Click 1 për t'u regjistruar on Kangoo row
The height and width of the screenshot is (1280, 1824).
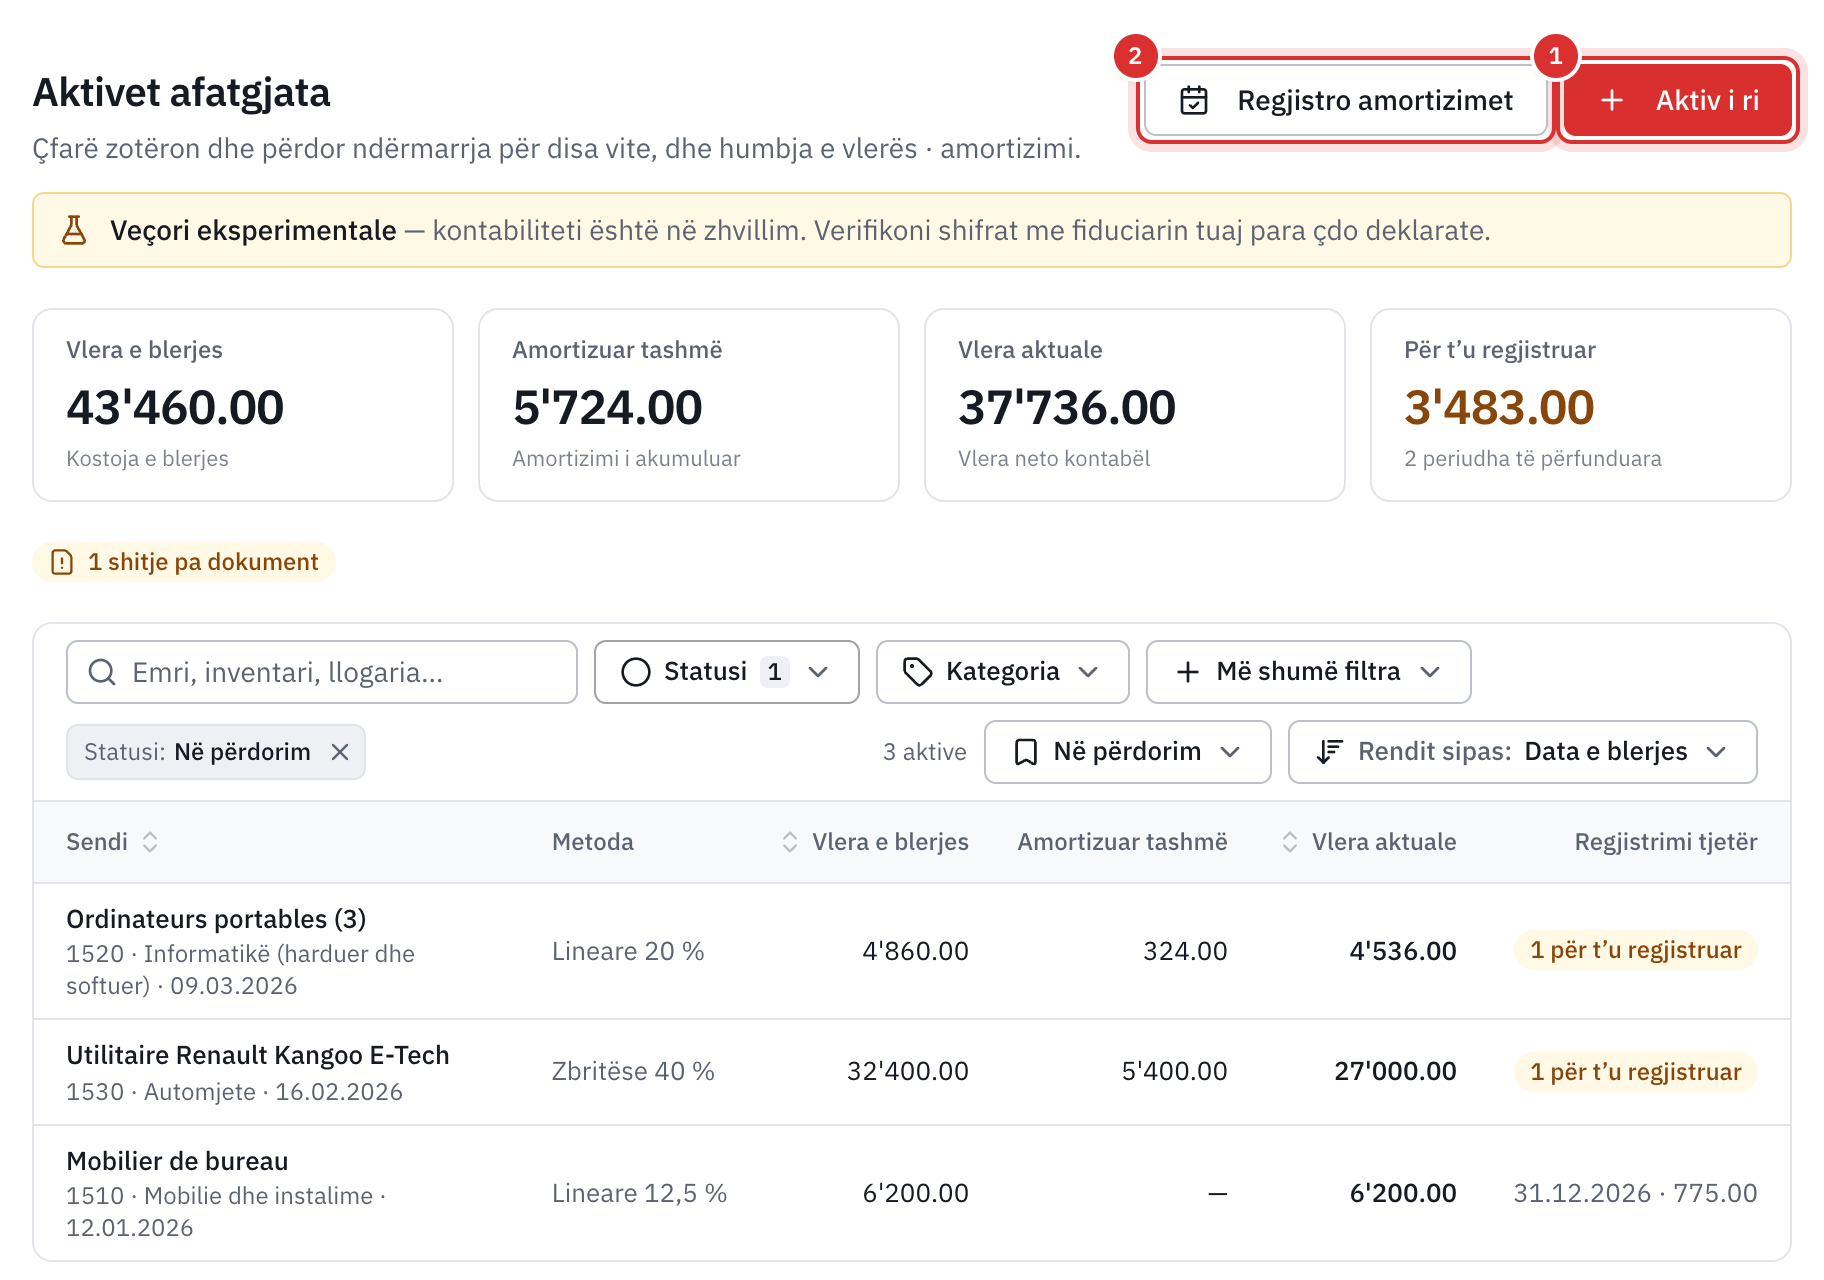click(1635, 1072)
